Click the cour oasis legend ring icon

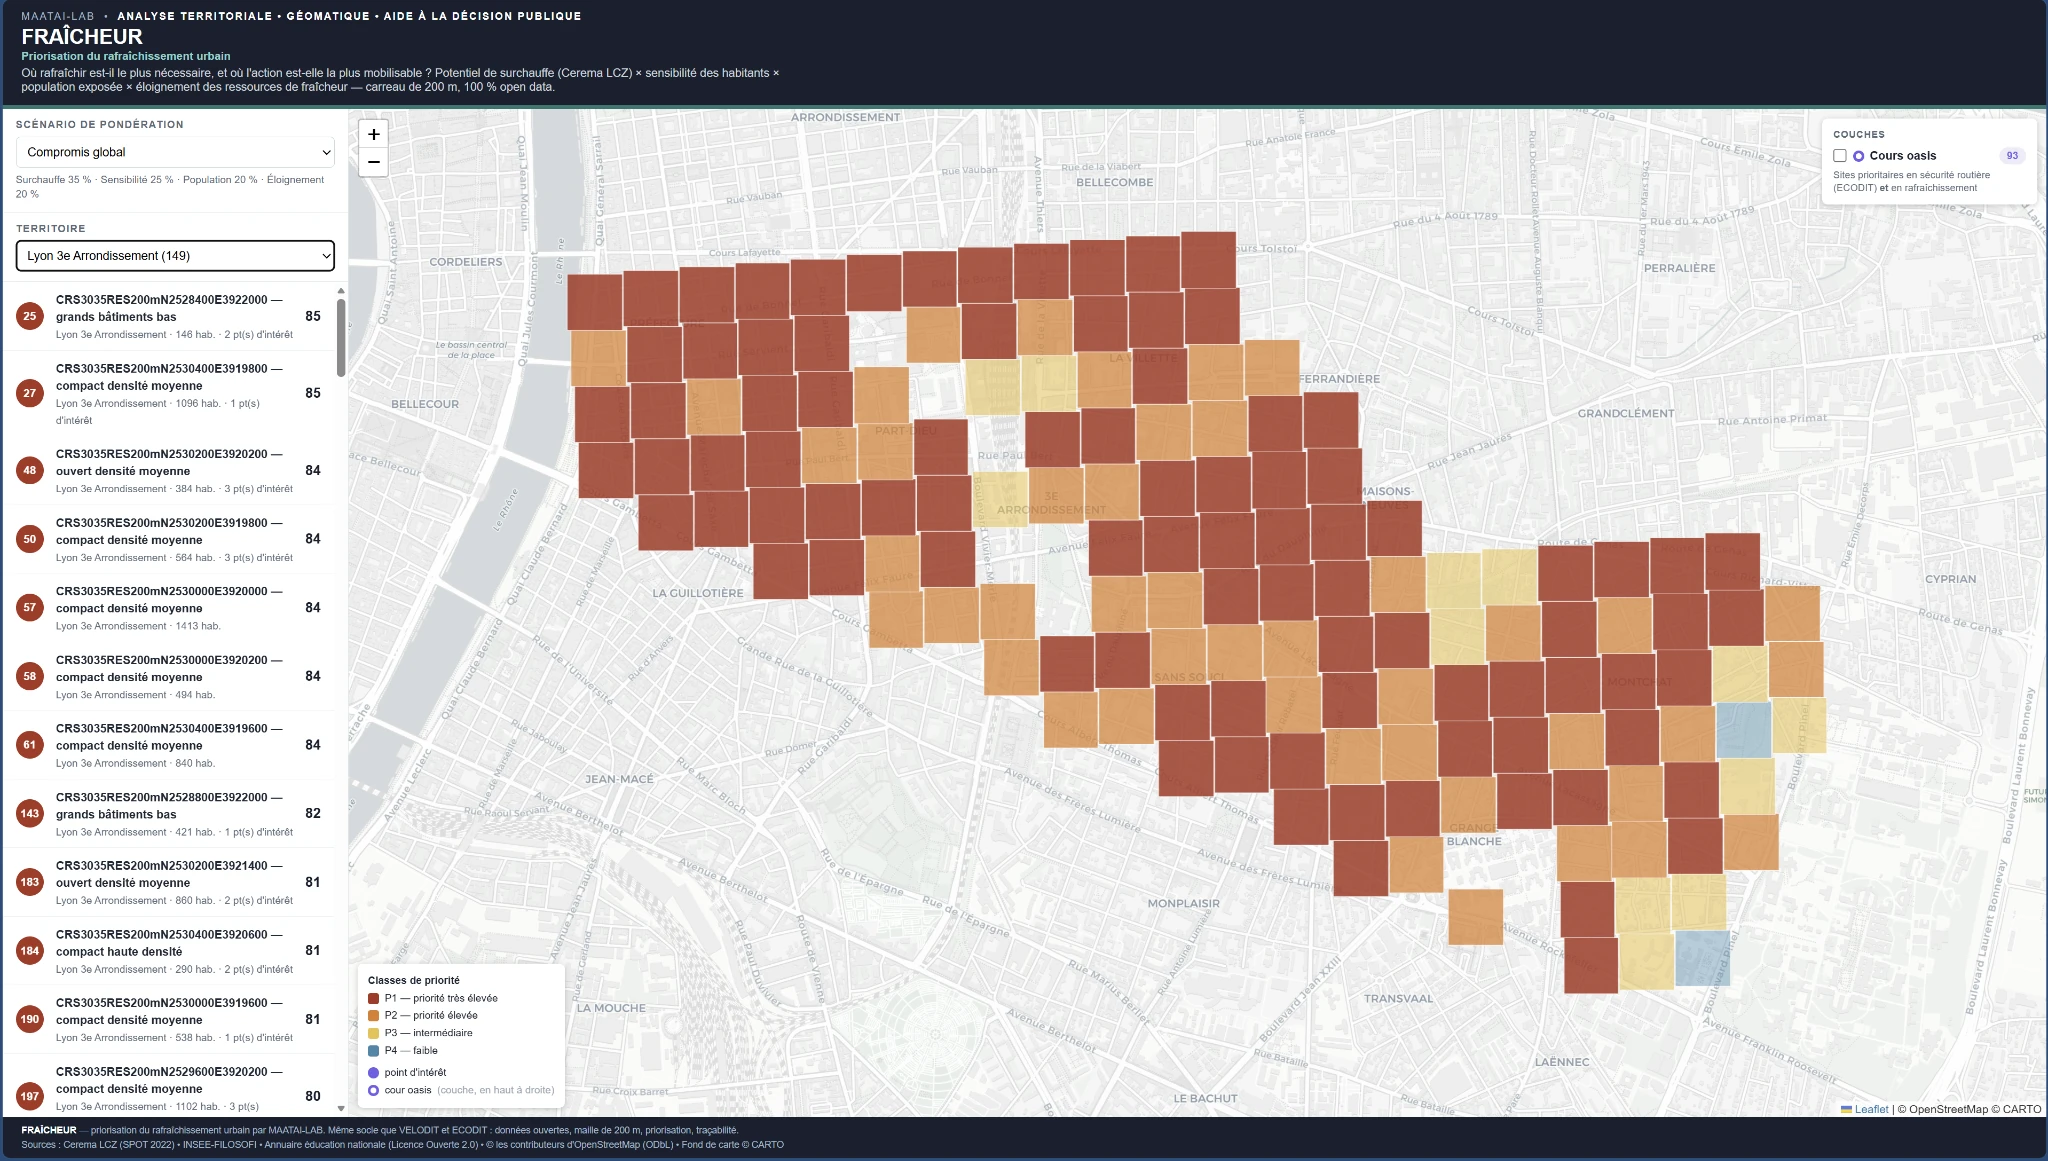point(373,1090)
